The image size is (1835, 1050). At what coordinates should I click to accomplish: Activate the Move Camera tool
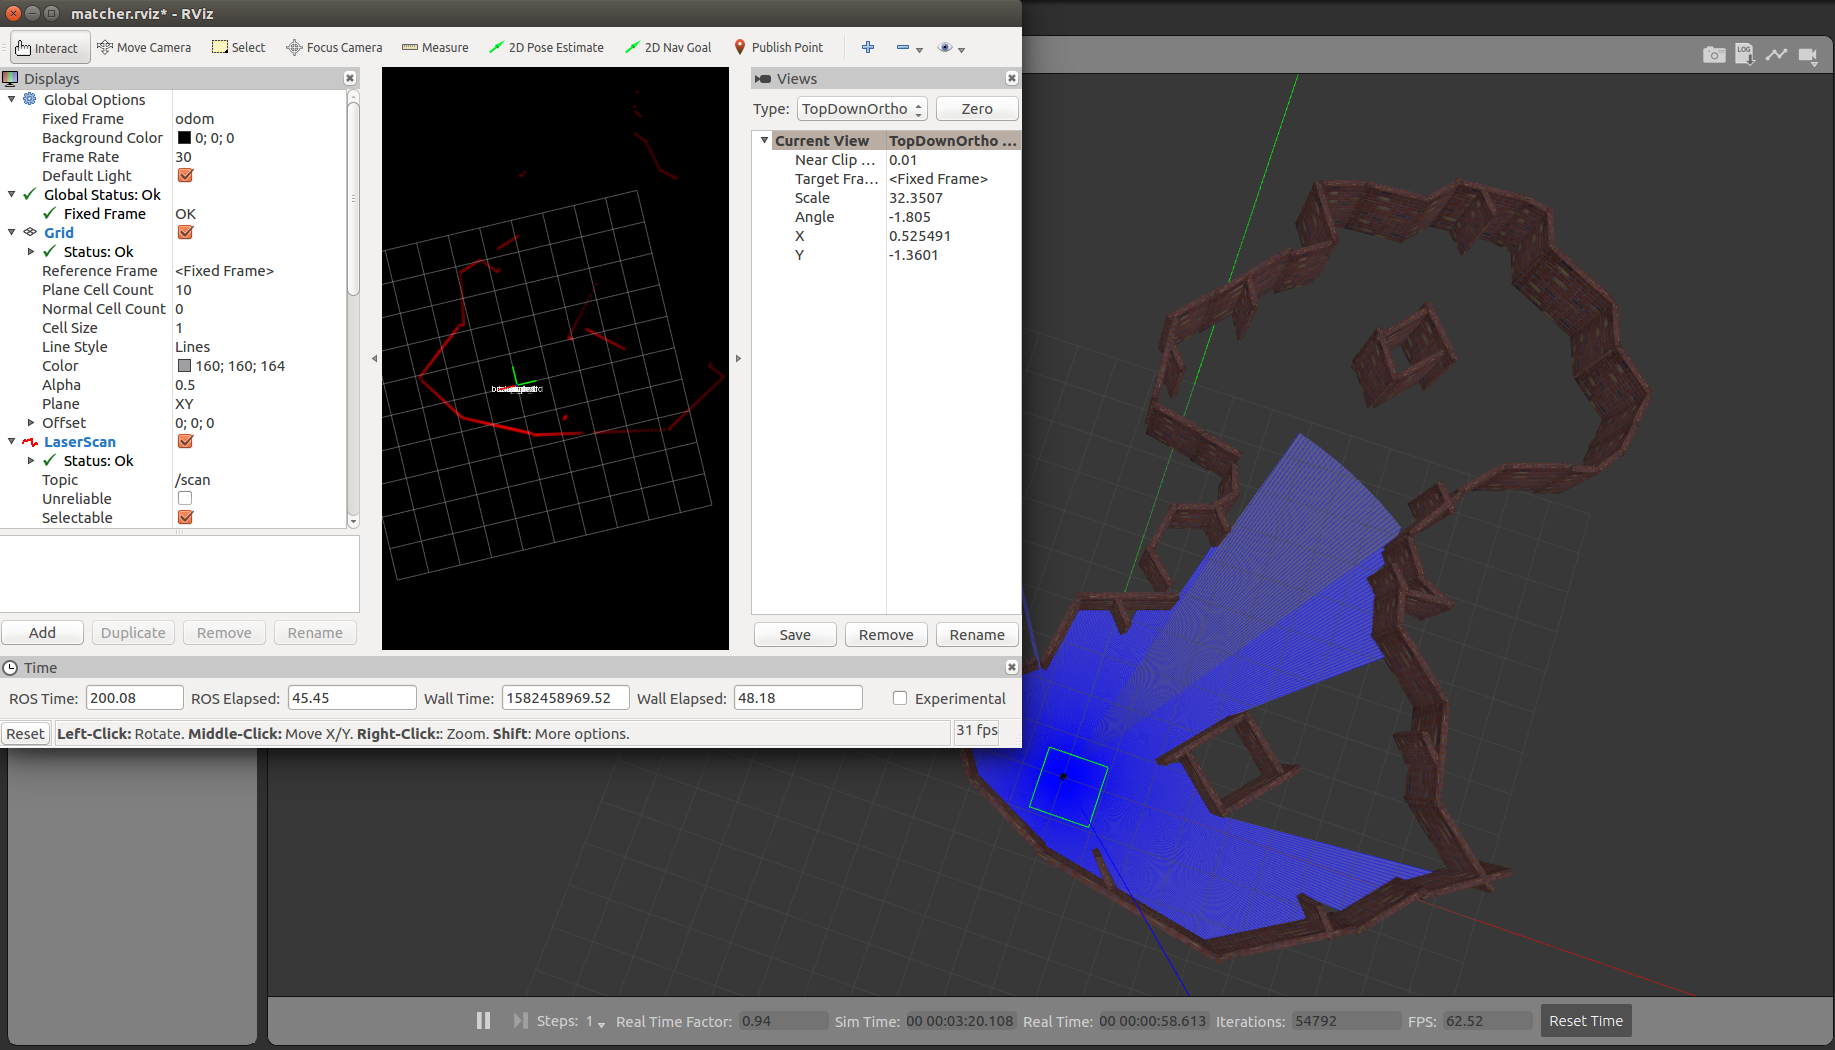click(x=144, y=47)
